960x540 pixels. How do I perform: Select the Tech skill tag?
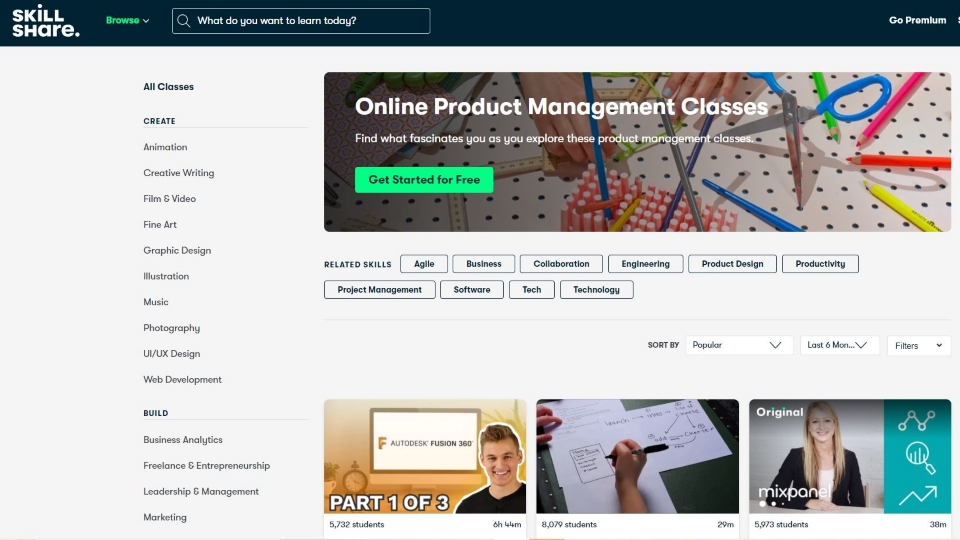(x=531, y=290)
